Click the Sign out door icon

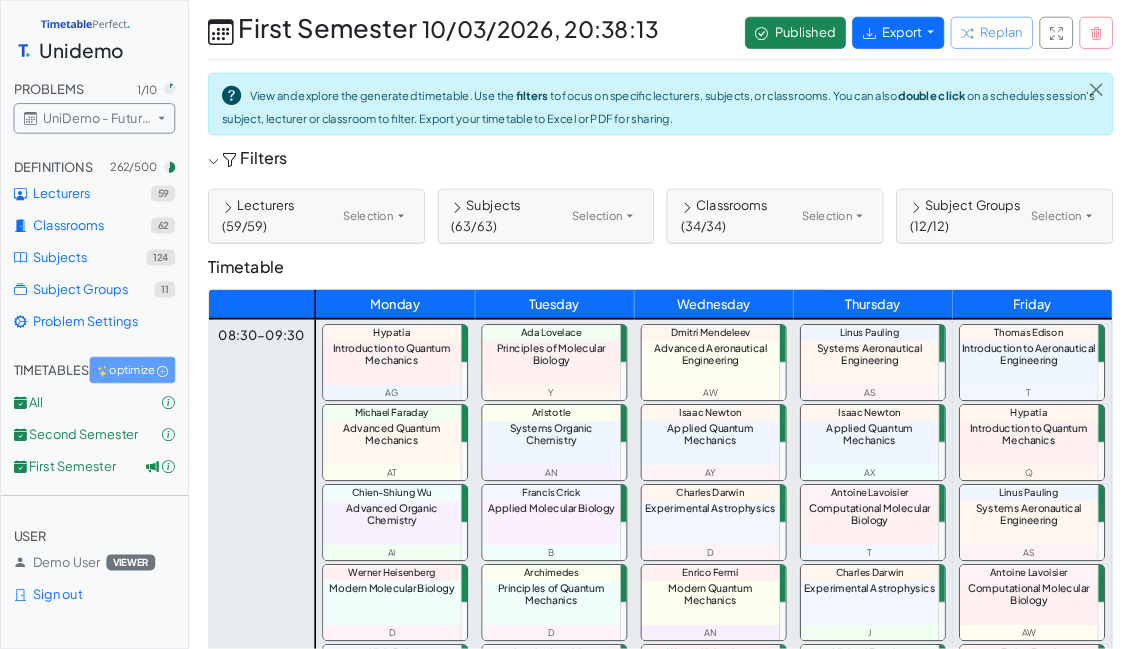20,595
